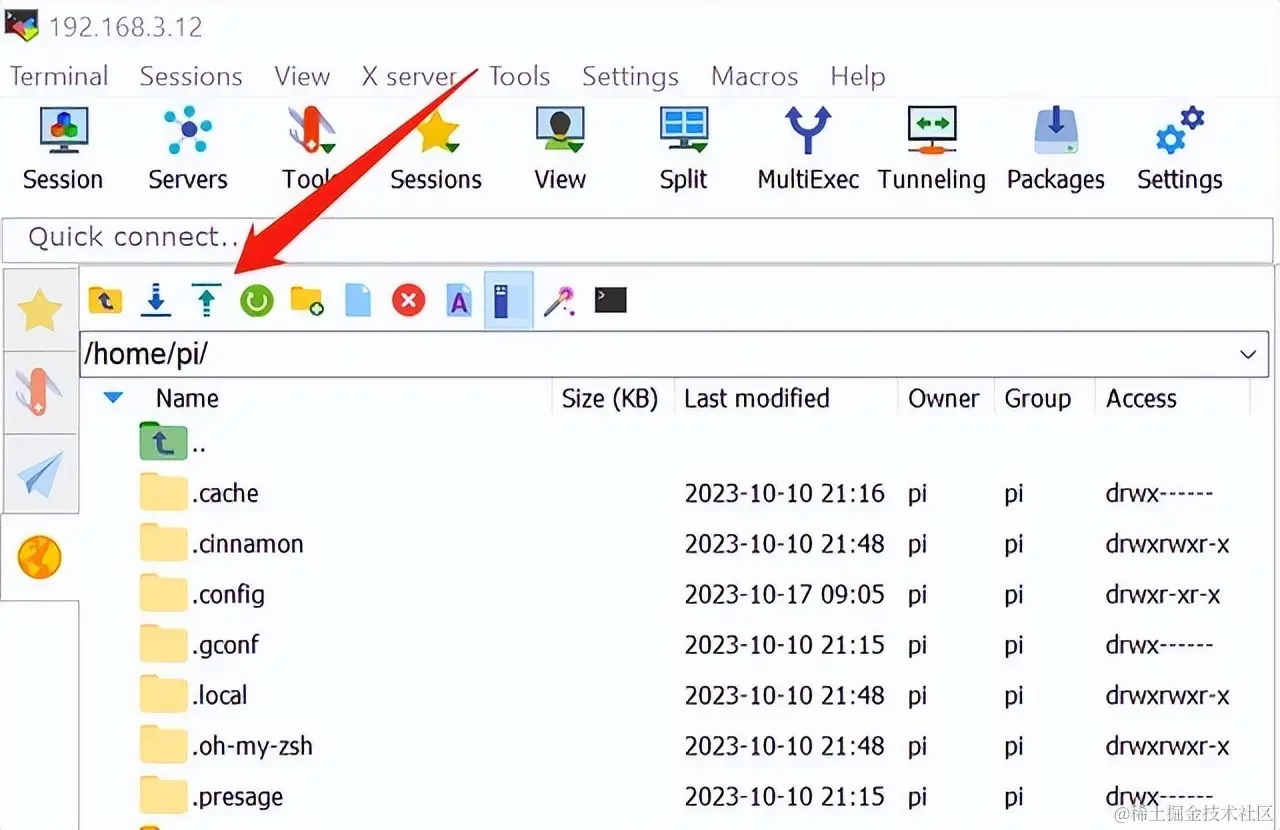This screenshot has height=830, width=1280.
Task: Select the .gconf folder
Action: click(199, 645)
